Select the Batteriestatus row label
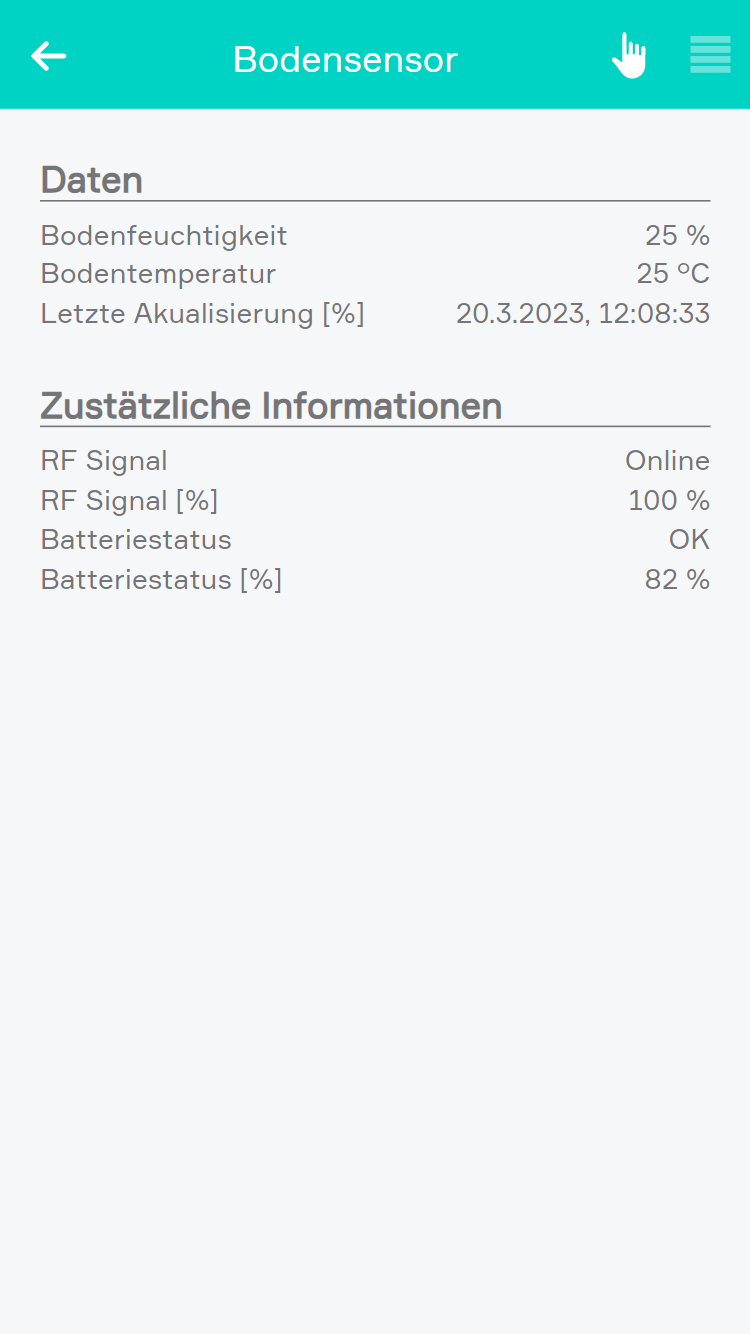 tap(136, 540)
